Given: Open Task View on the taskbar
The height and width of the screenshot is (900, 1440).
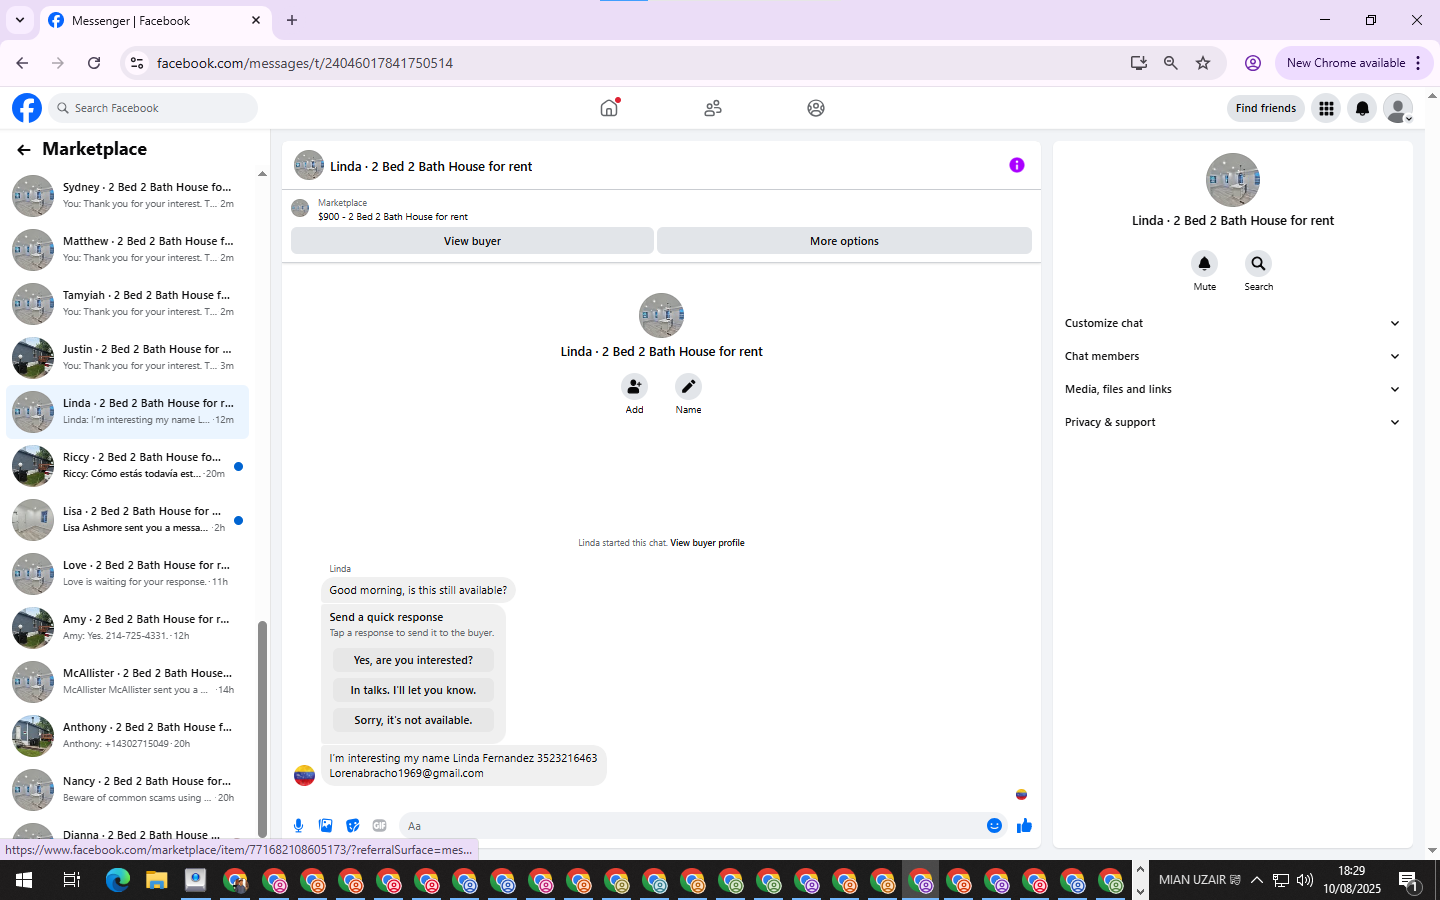Looking at the screenshot, I should click(x=71, y=880).
